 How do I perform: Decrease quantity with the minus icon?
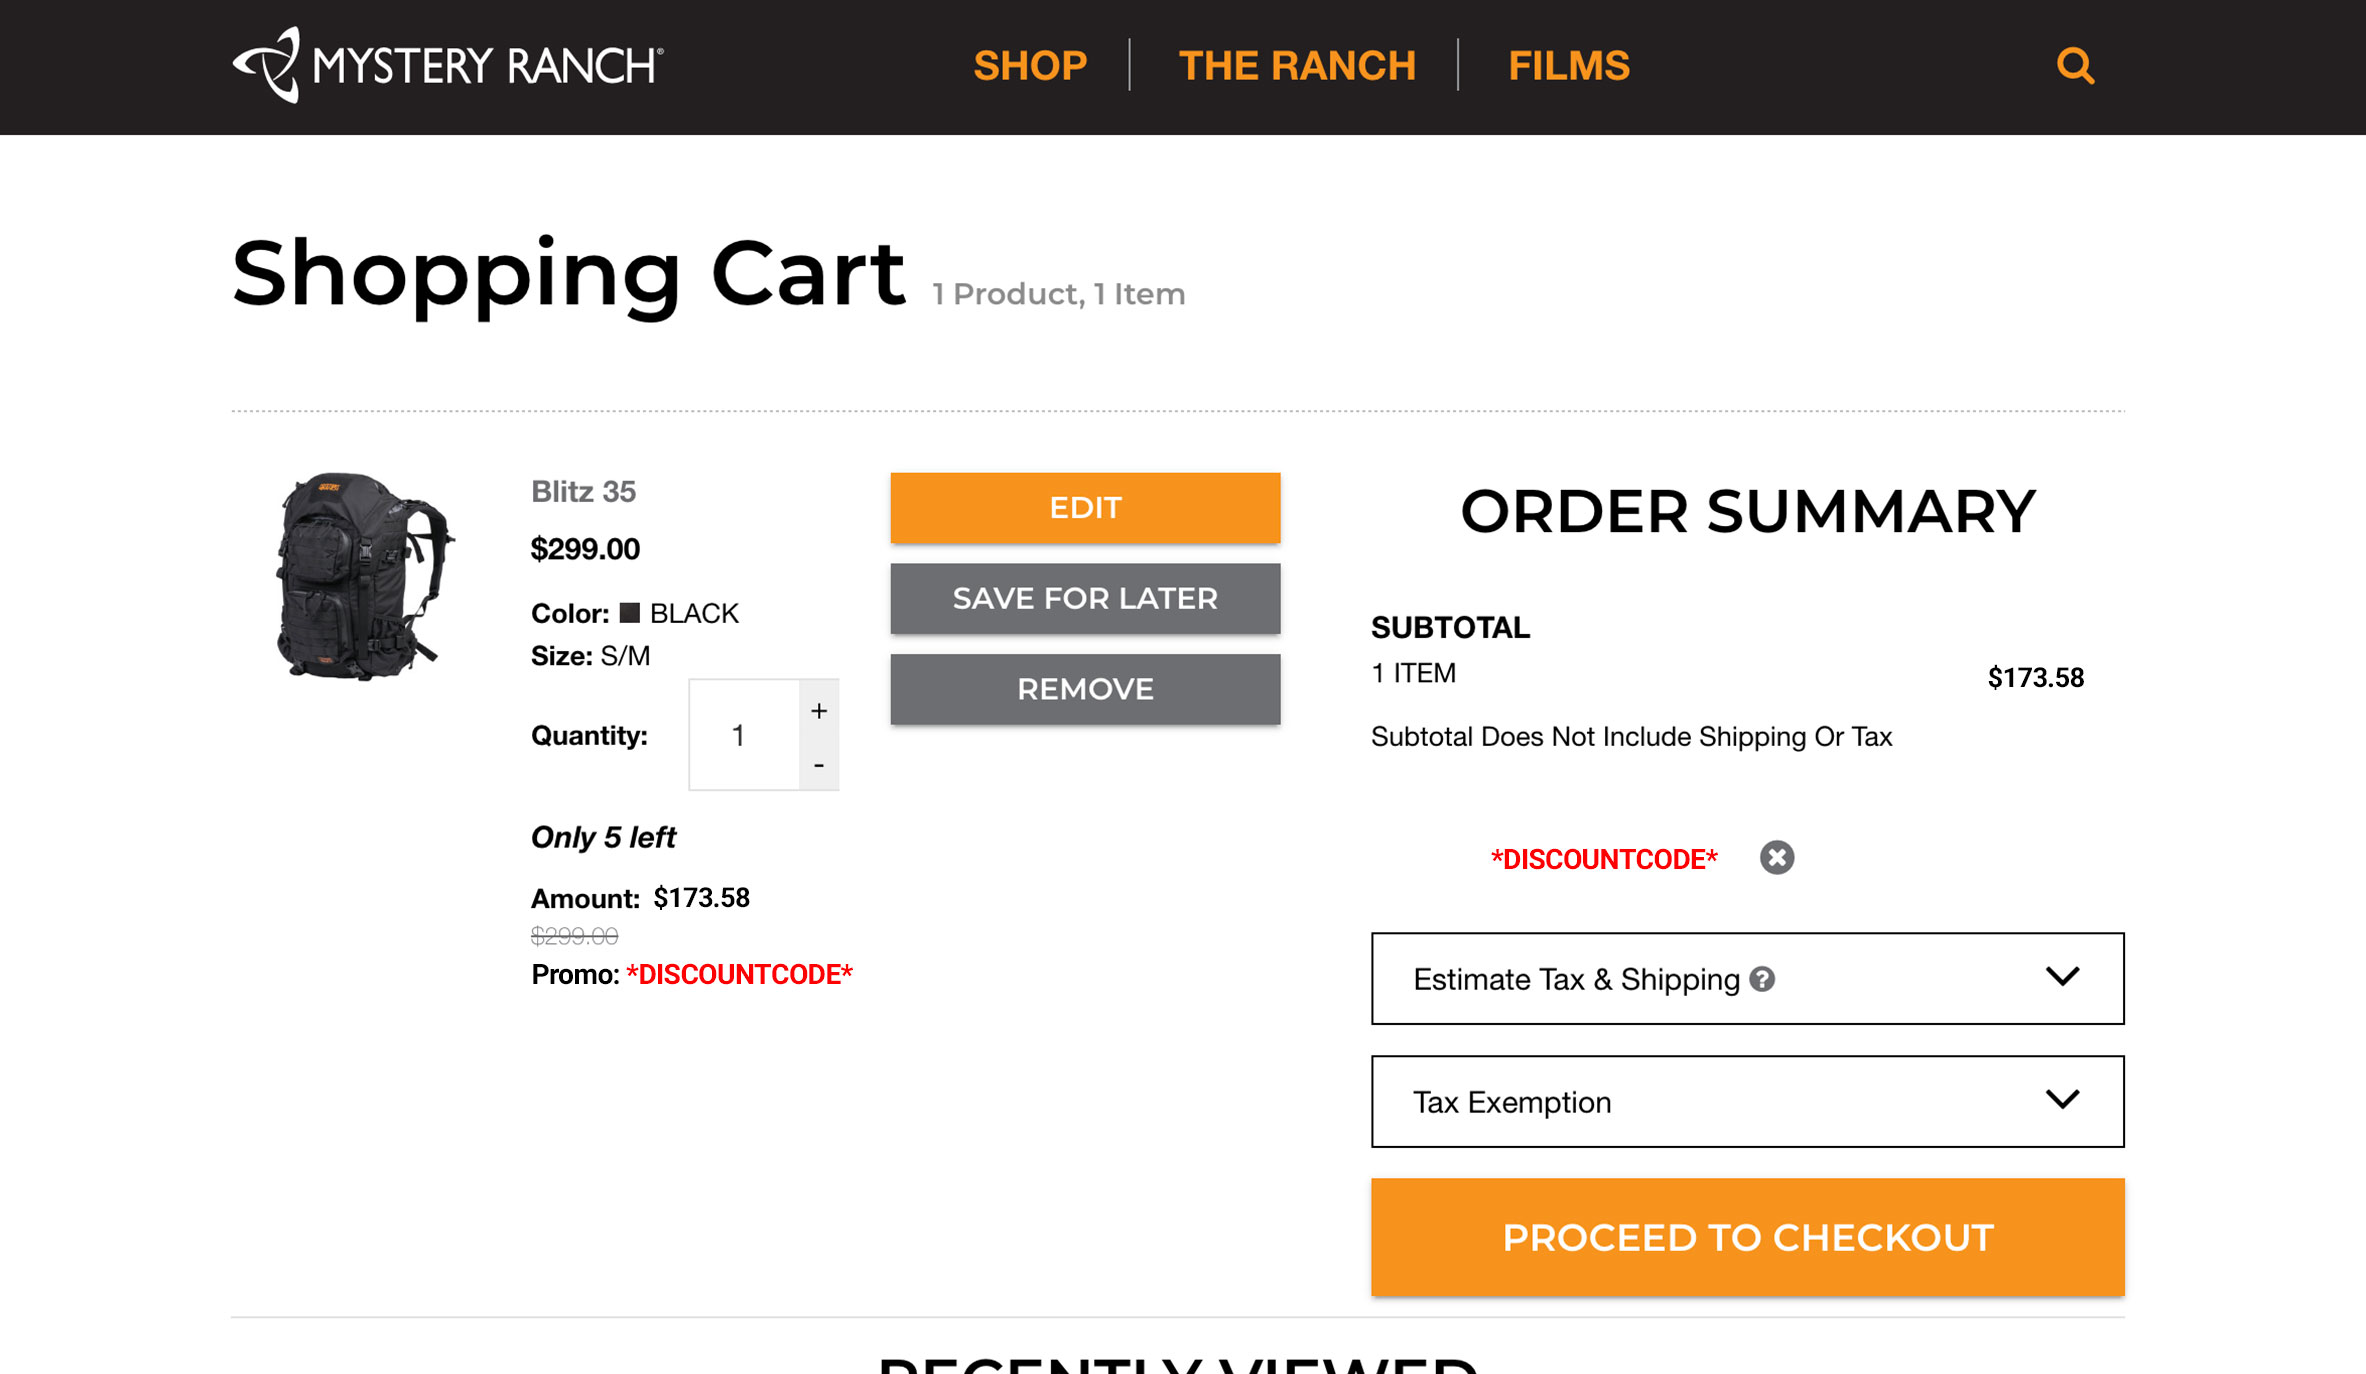tap(818, 763)
